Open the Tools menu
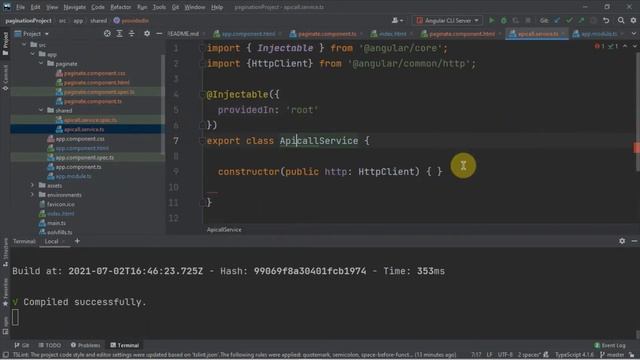Viewport: 640px width, 360px height. tap(159, 7)
